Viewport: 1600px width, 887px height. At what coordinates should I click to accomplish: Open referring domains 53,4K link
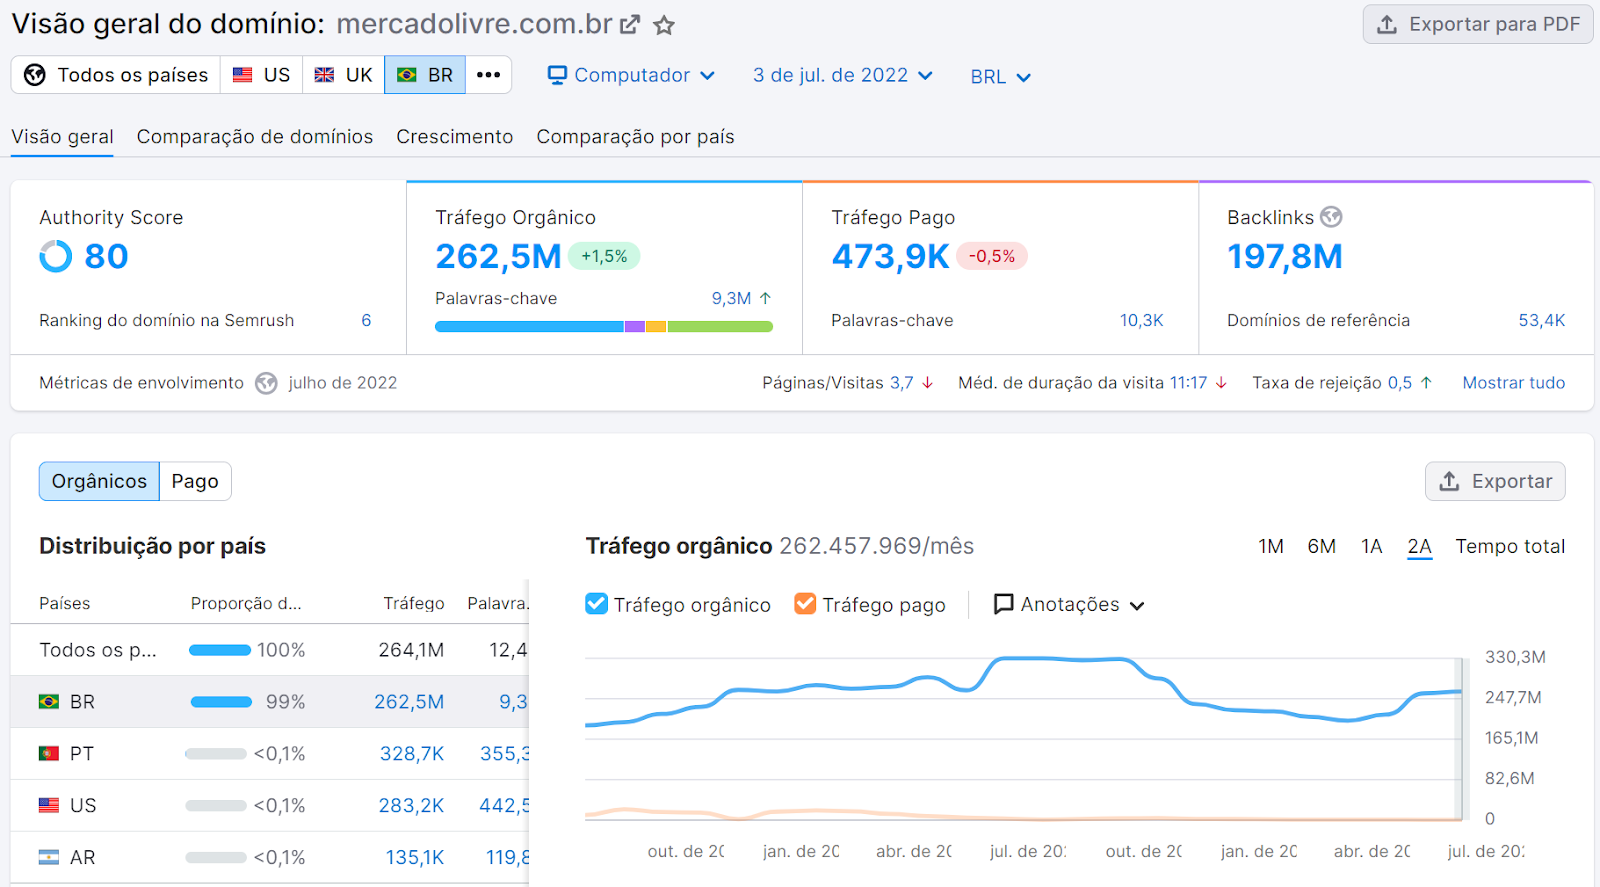(1542, 320)
